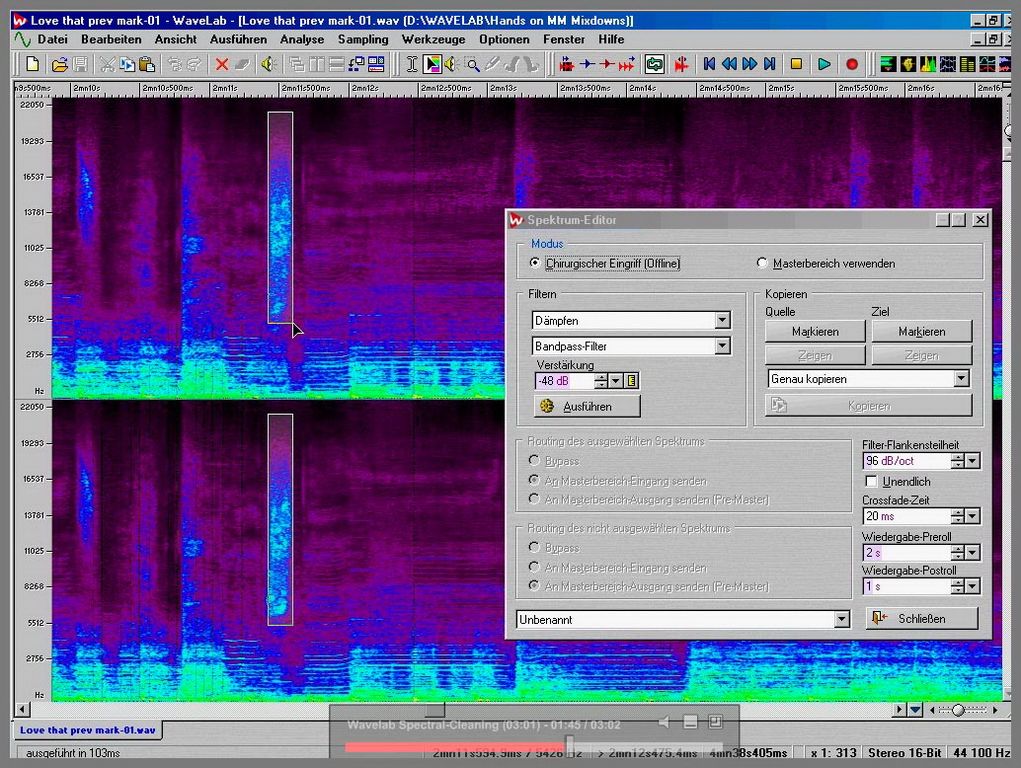Image resolution: width=1021 pixels, height=768 pixels.
Task: Cut selection with the scissors icon
Action: (107, 64)
